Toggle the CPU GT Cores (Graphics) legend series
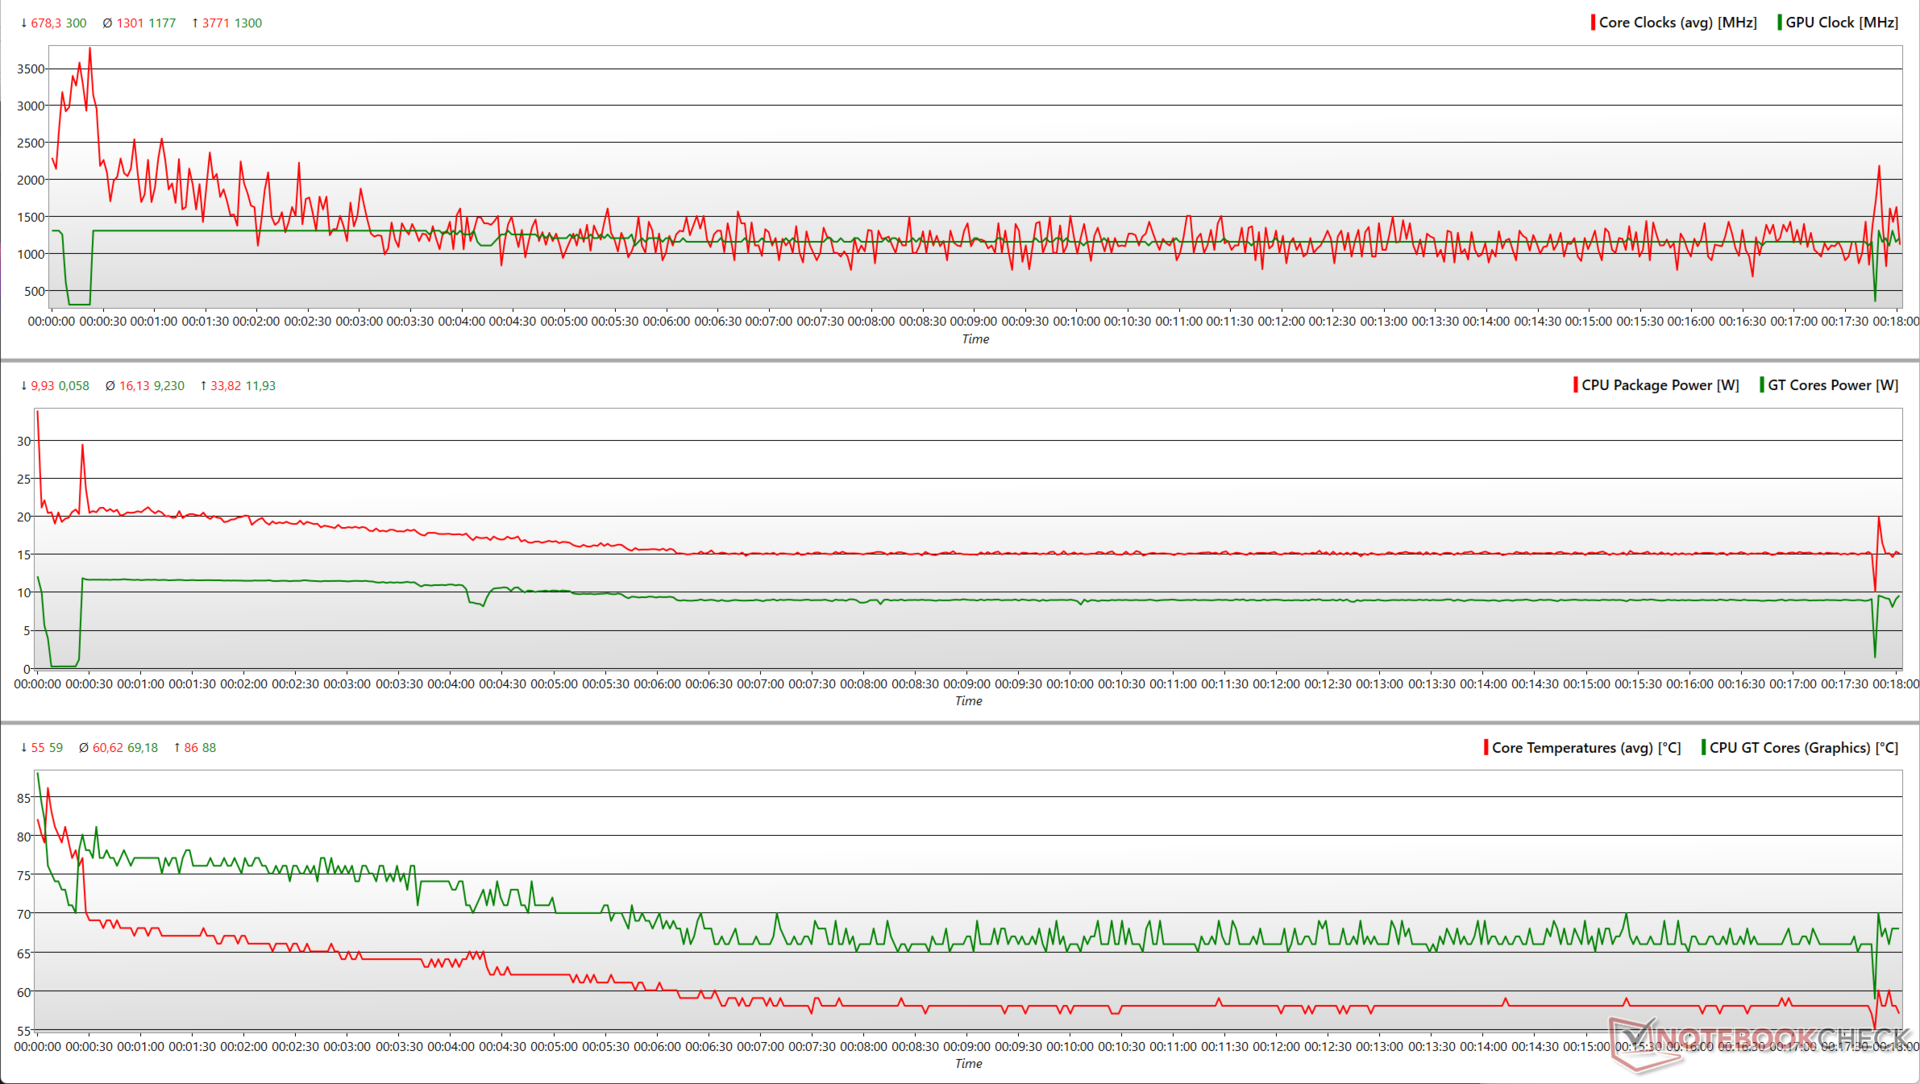This screenshot has width=1920, height=1084. (1803, 747)
